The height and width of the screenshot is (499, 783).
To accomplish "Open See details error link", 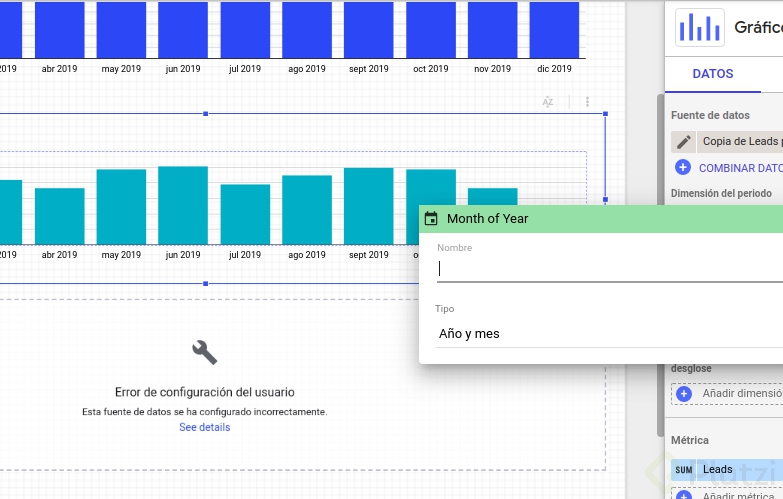I will click(x=205, y=428).
